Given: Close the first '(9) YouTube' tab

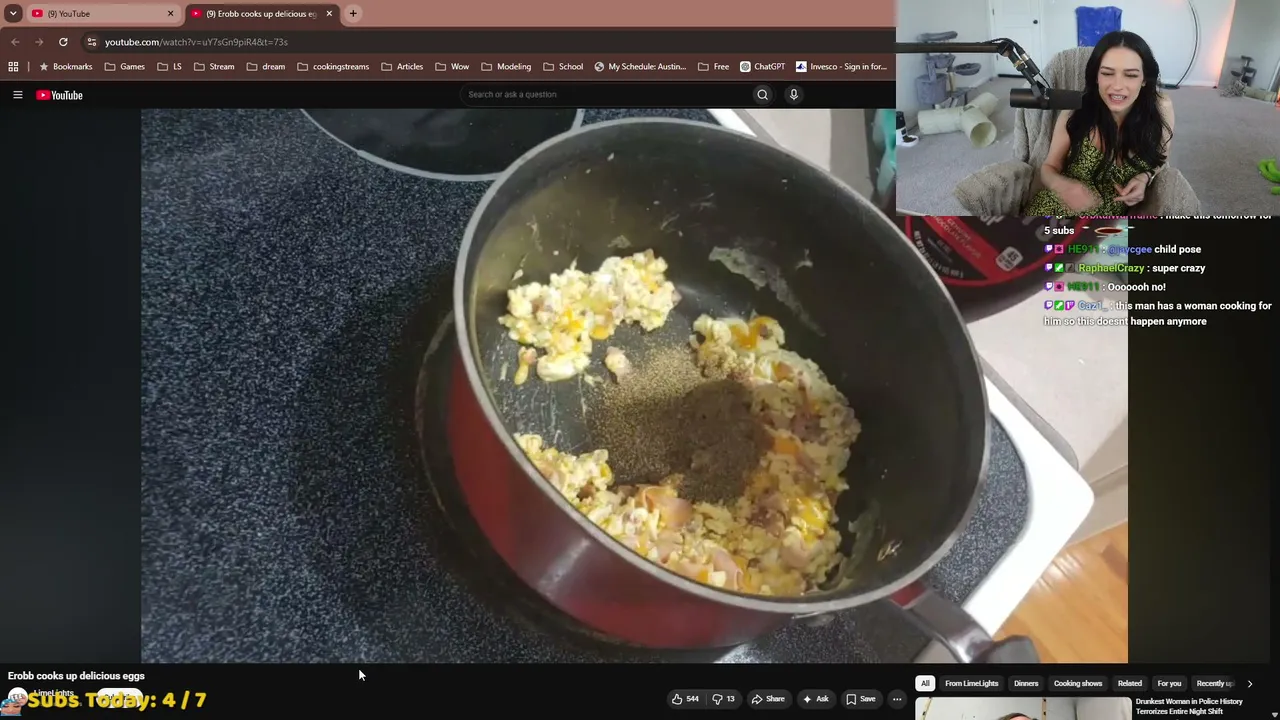Looking at the screenshot, I should [170, 14].
